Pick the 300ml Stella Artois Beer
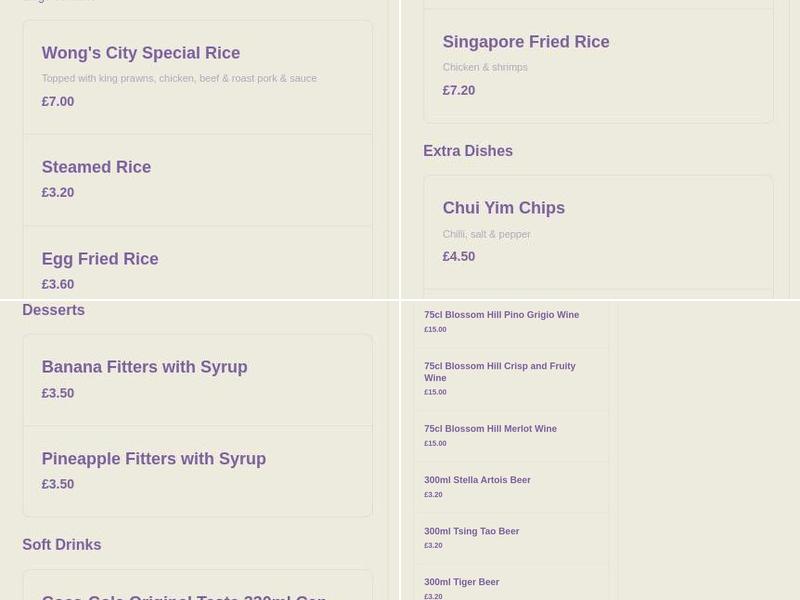This screenshot has width=800, height=600. pyautogui.click(x=477, y=480)
